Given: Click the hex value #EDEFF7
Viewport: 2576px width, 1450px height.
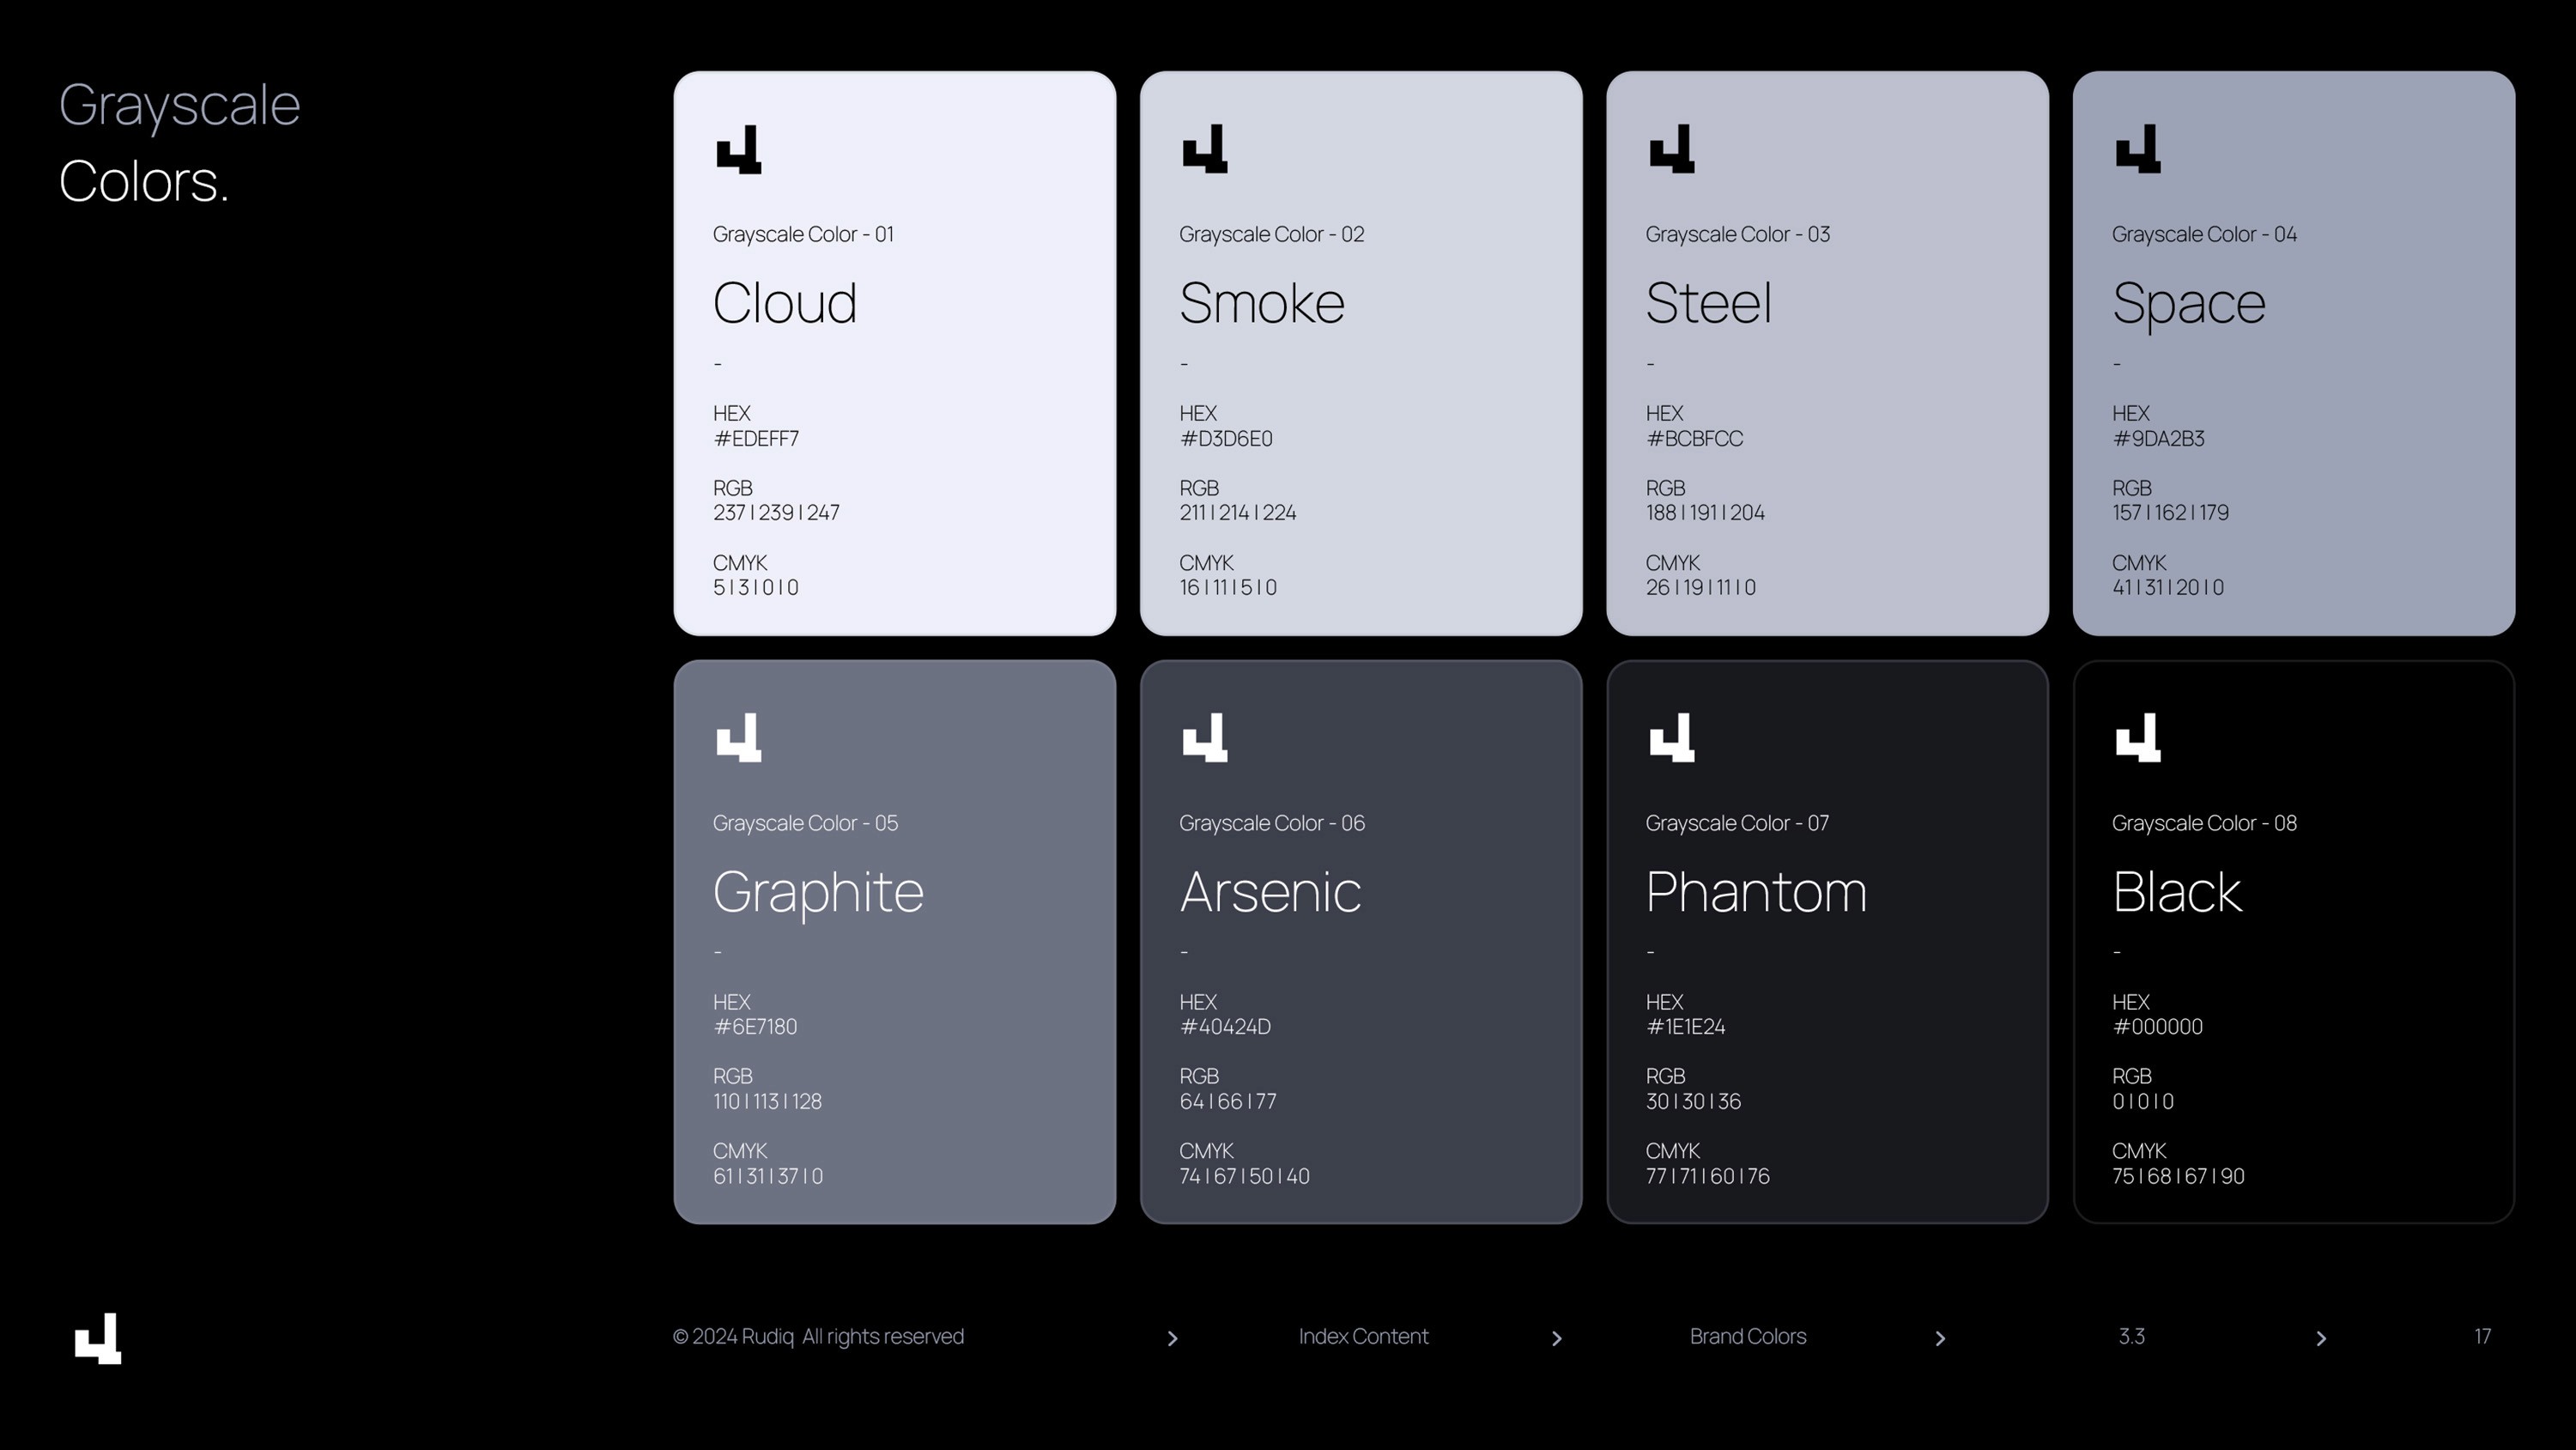Looking at the screenshot, I should tap(756, 439).
